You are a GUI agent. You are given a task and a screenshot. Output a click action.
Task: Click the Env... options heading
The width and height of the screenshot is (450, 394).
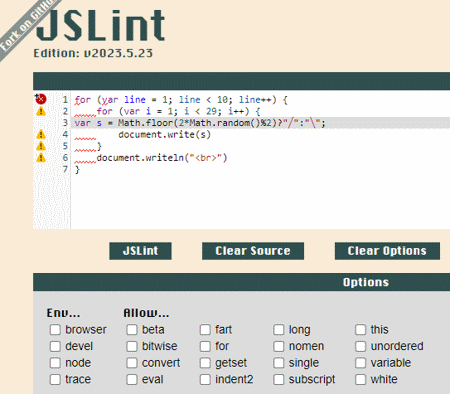tap(63, 313)
